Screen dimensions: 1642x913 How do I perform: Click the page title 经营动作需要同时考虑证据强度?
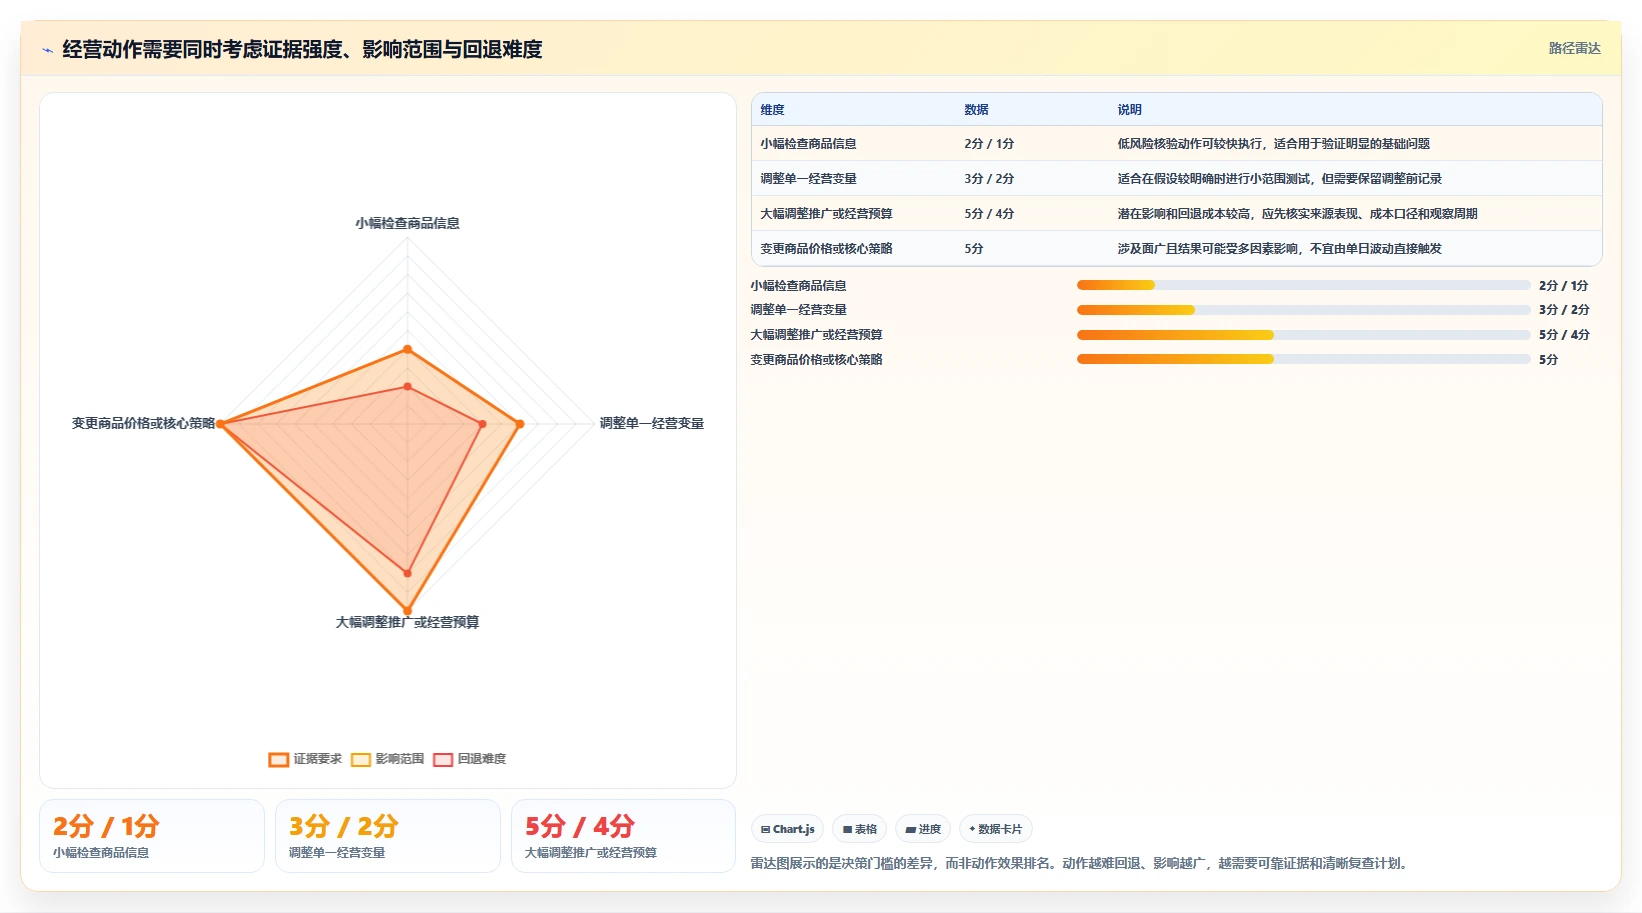302,50
